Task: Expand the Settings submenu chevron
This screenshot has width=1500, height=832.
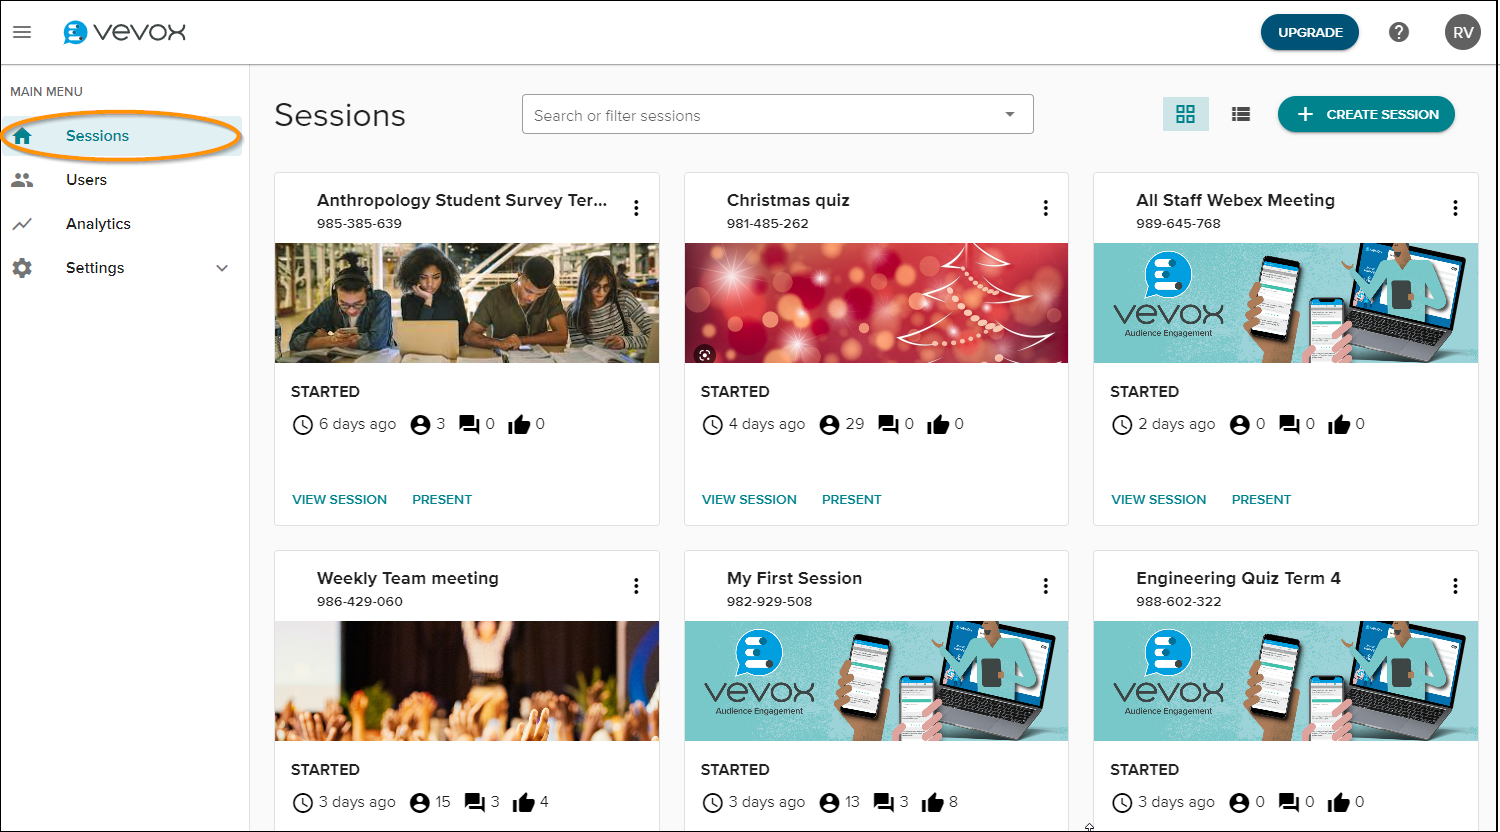Action: pyautogui.click(x=222, y=268)
